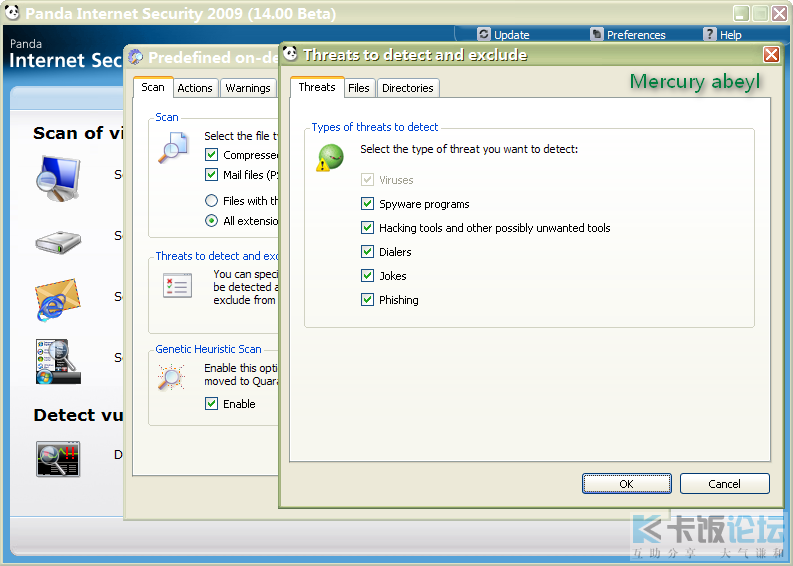Click the Genetic Heuristic Scan magnifier icon

171,377
